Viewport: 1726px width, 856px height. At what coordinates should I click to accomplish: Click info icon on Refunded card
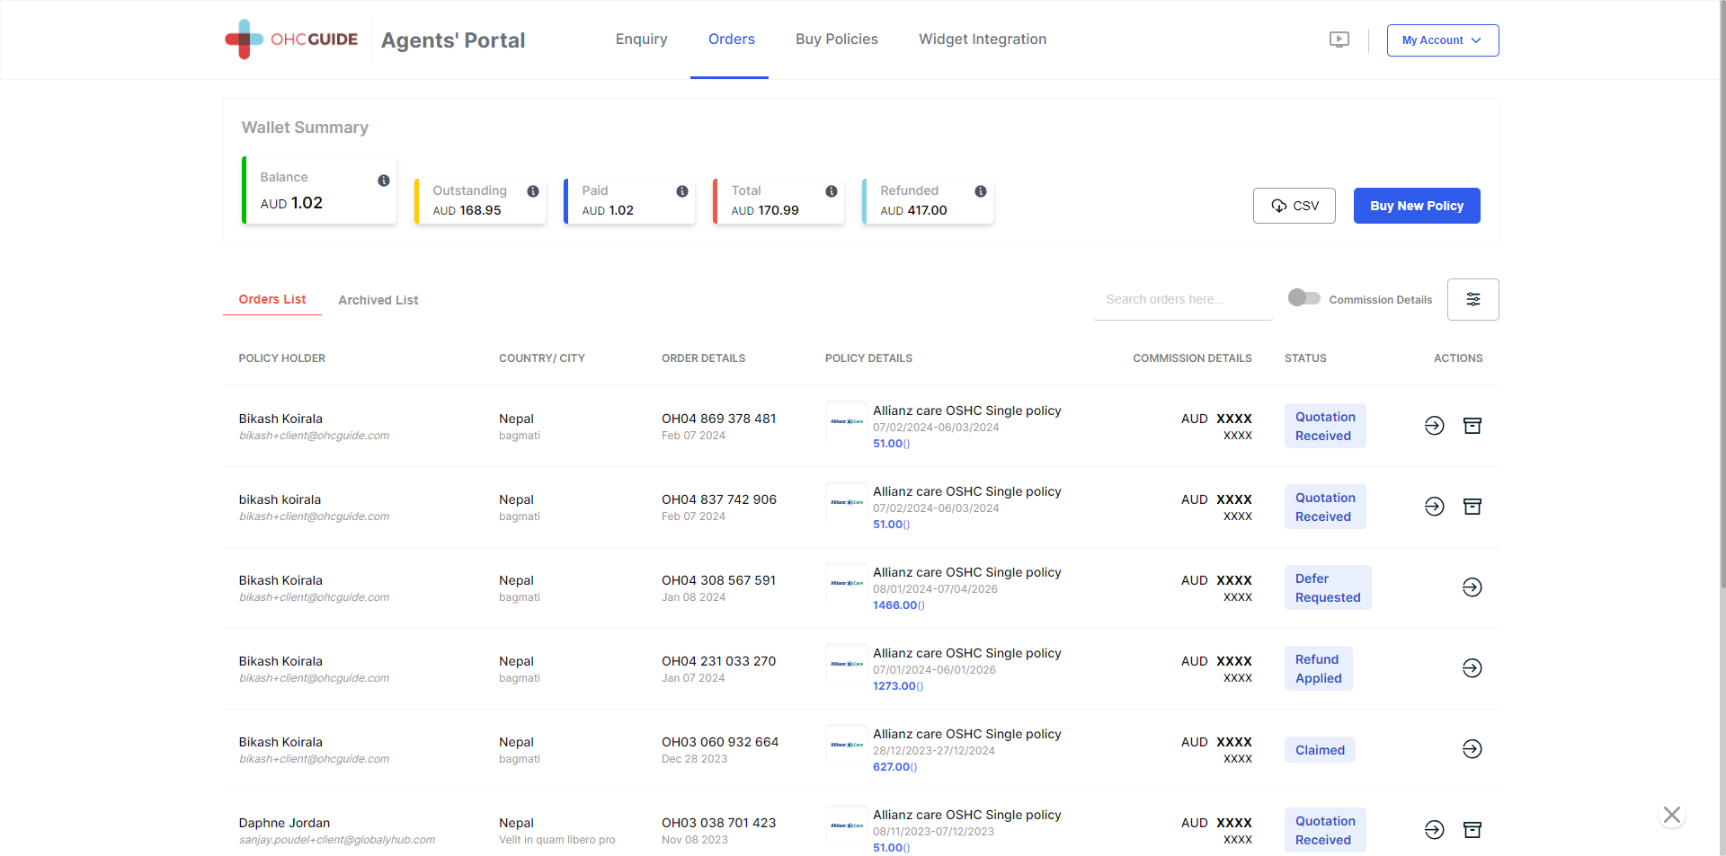pos(980,191)
